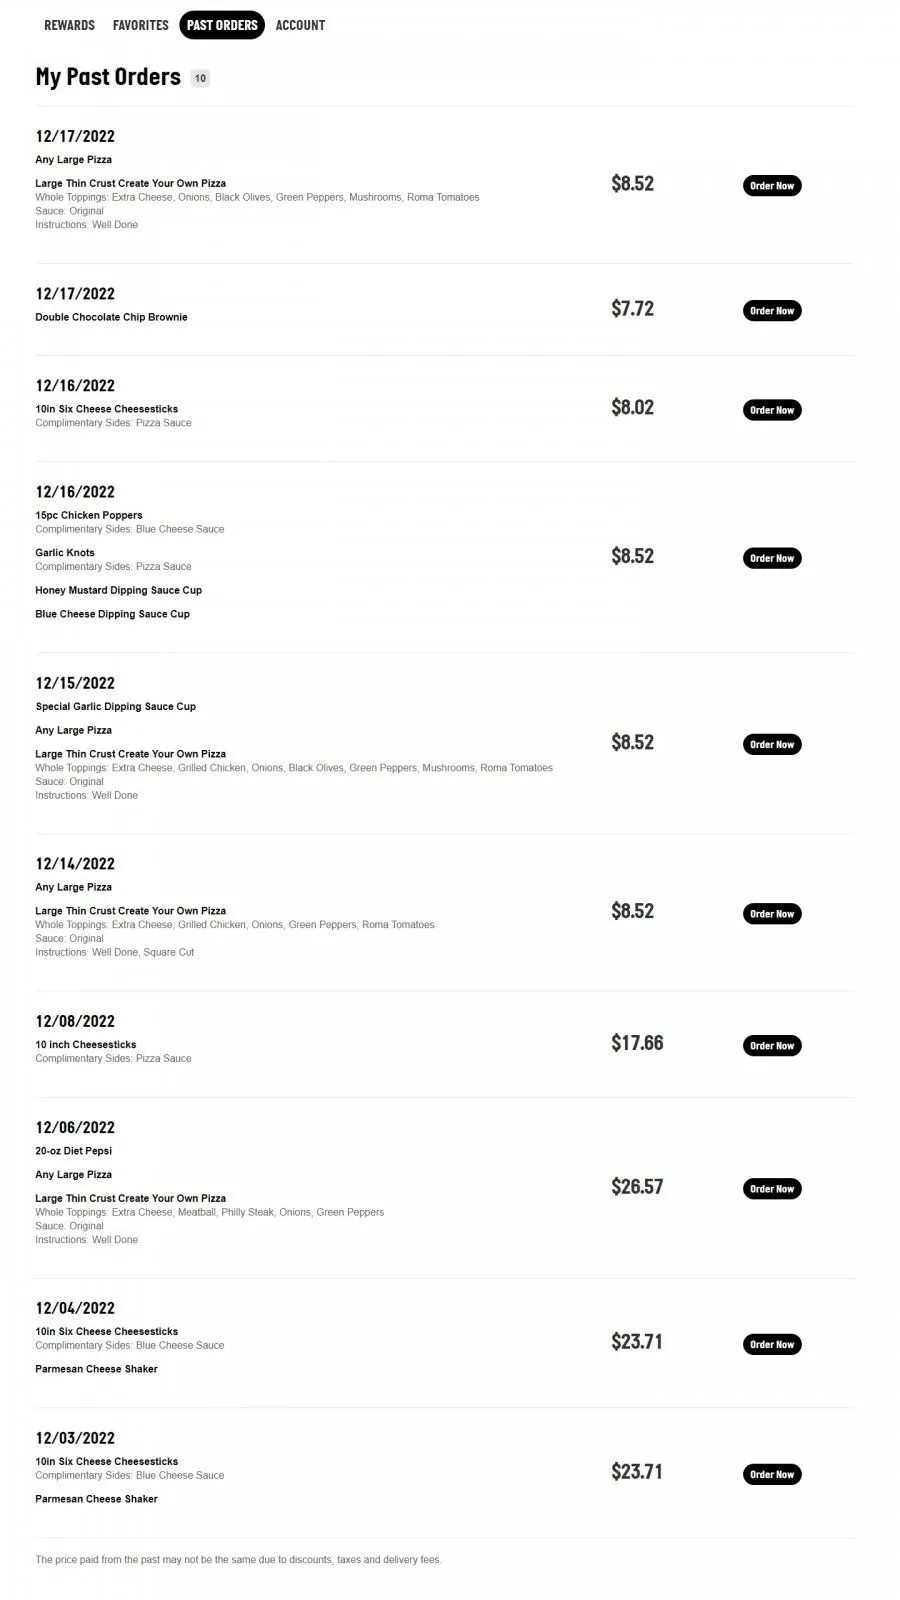The height and width of the screenshot is (1600, 900).
Task: Switch to the Favorites tab
Action: tap(140, 25)
